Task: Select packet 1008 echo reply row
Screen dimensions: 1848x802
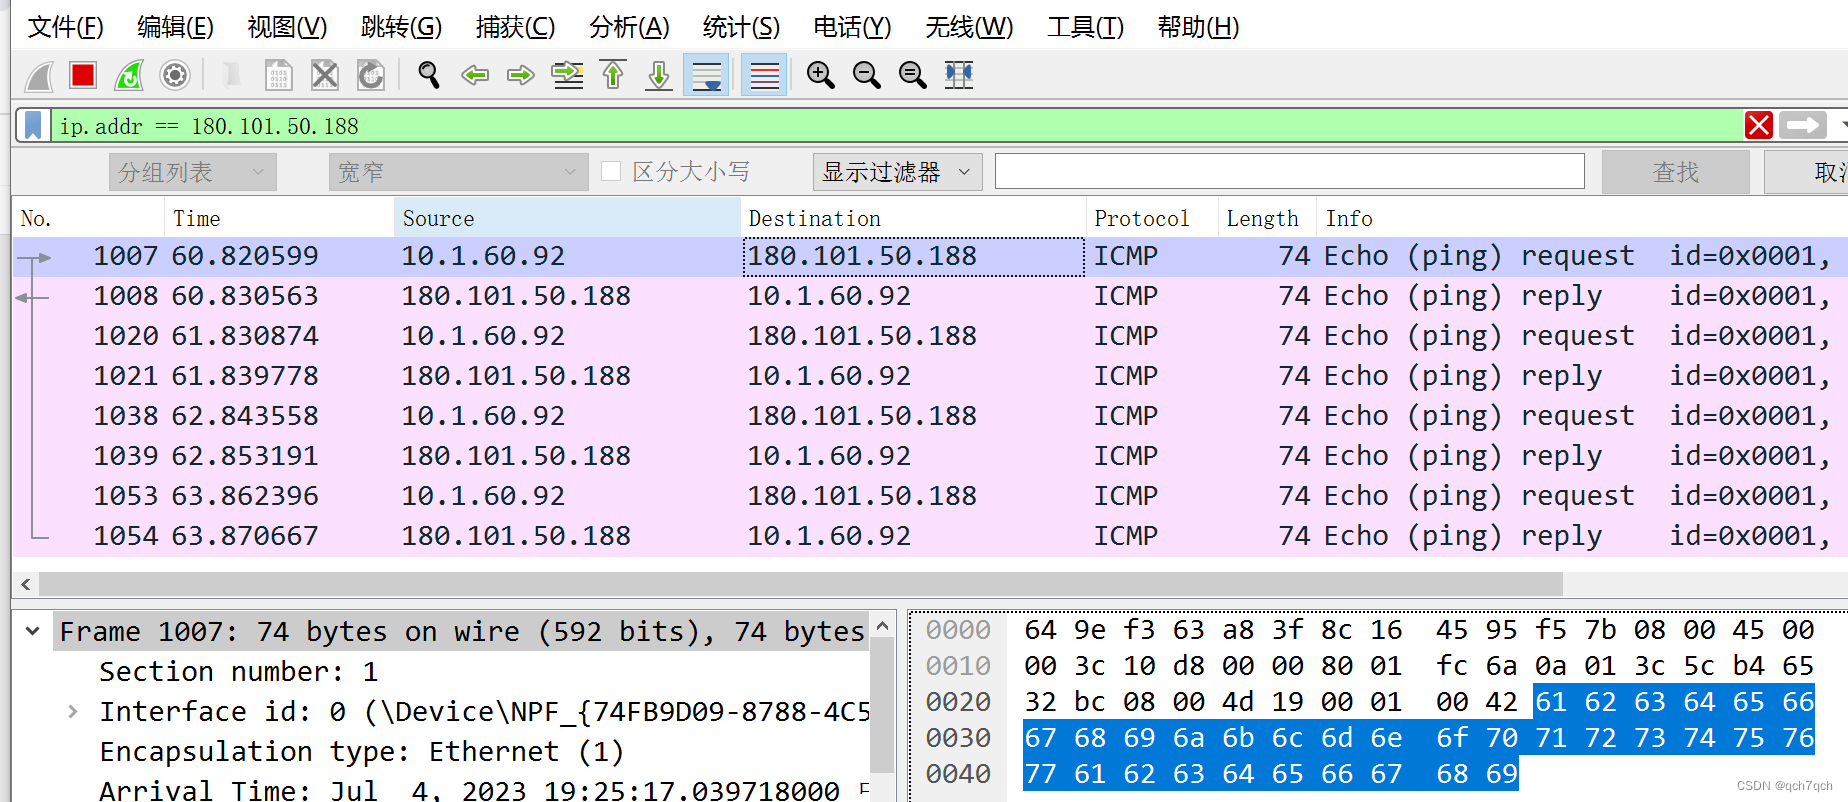Action: point(930,296)
